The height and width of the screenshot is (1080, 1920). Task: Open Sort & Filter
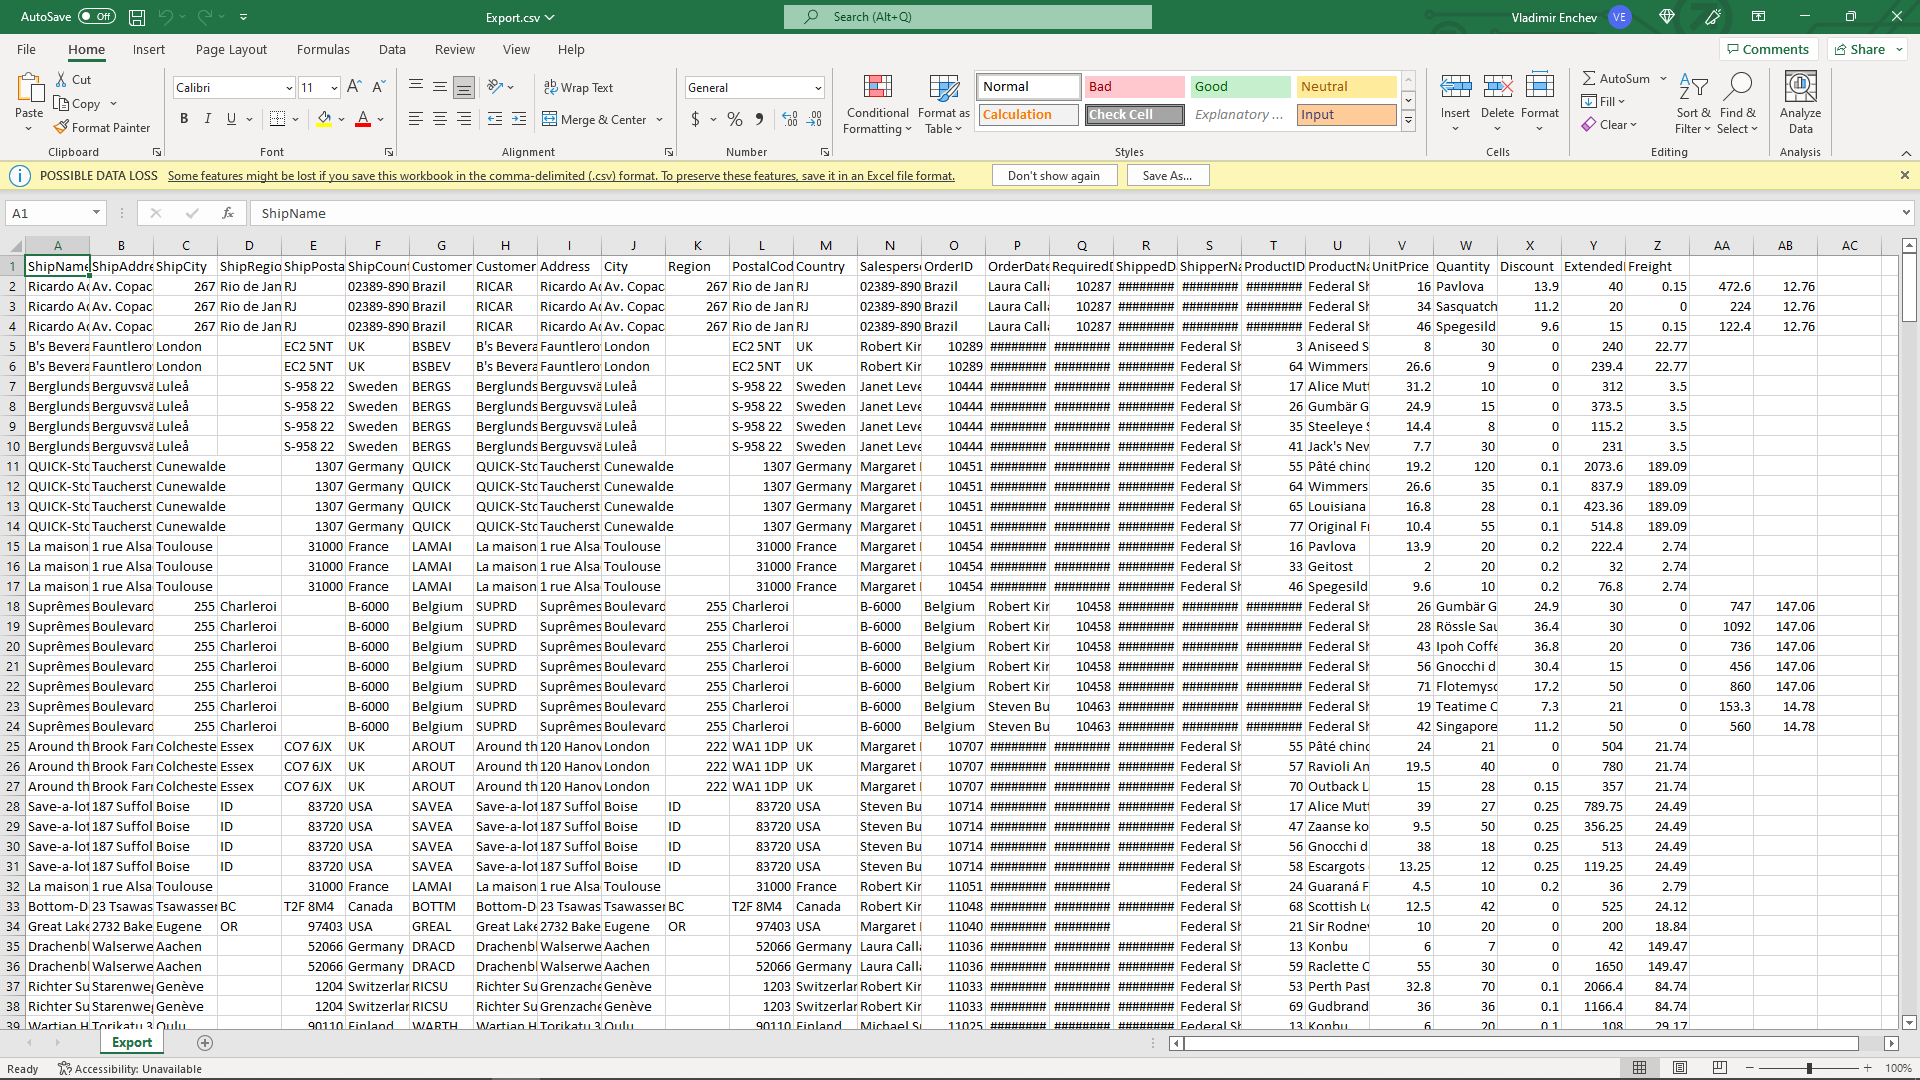(x=1693, y=104)
